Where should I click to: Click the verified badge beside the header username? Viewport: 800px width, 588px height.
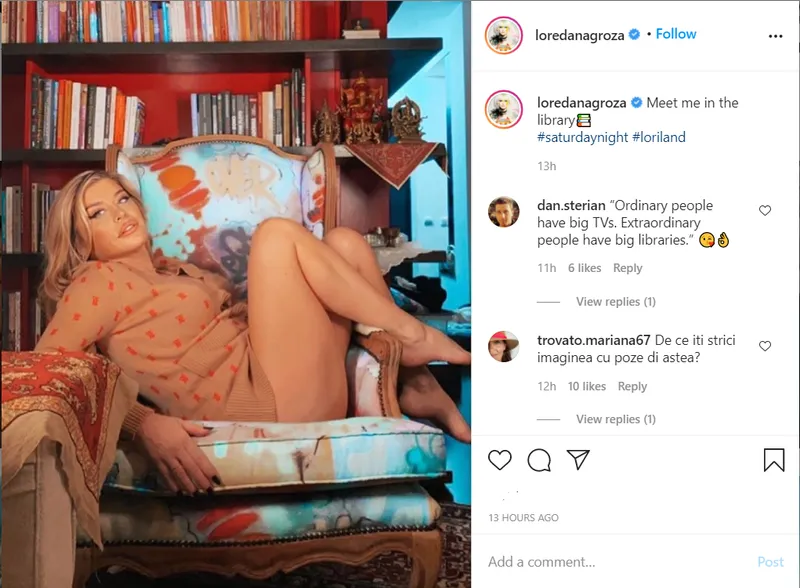[x=634, y=35]
